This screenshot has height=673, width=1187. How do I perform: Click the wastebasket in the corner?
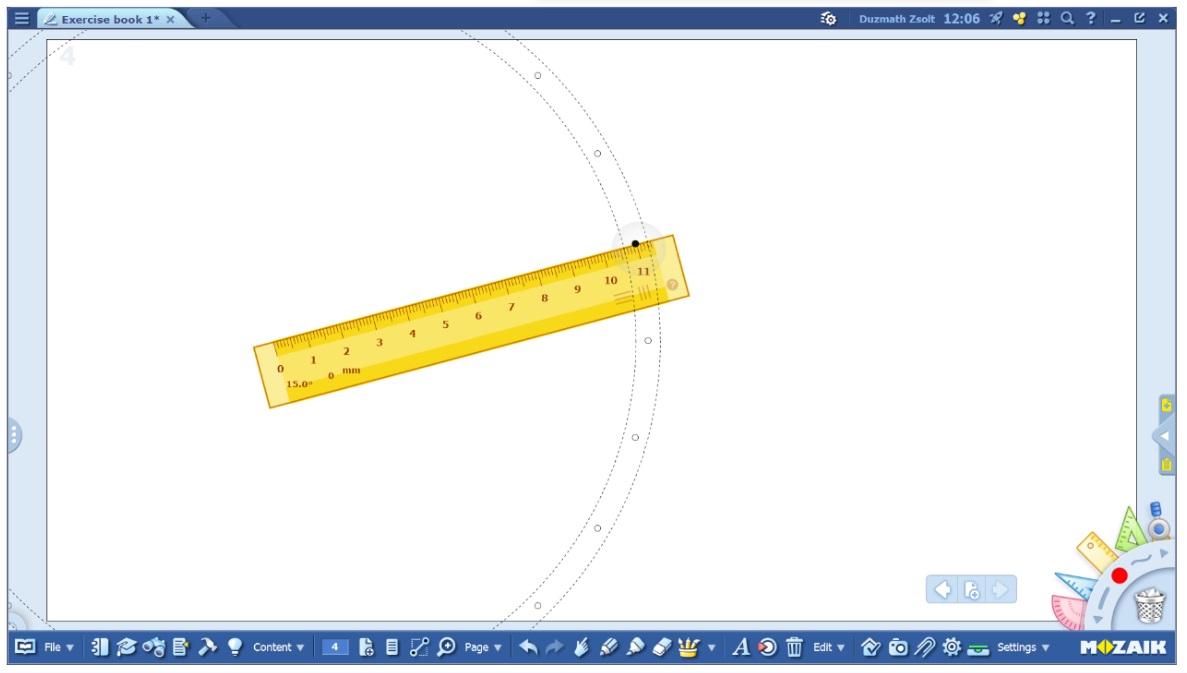point(1150,605)
